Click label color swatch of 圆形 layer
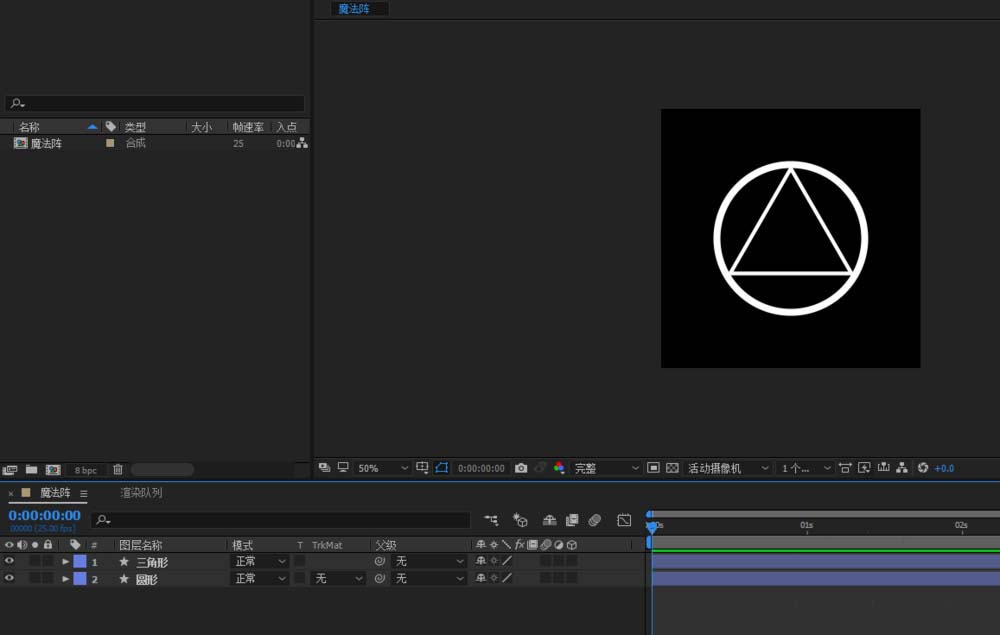This screenshot has height=635, width=1000. coord(80,579)
